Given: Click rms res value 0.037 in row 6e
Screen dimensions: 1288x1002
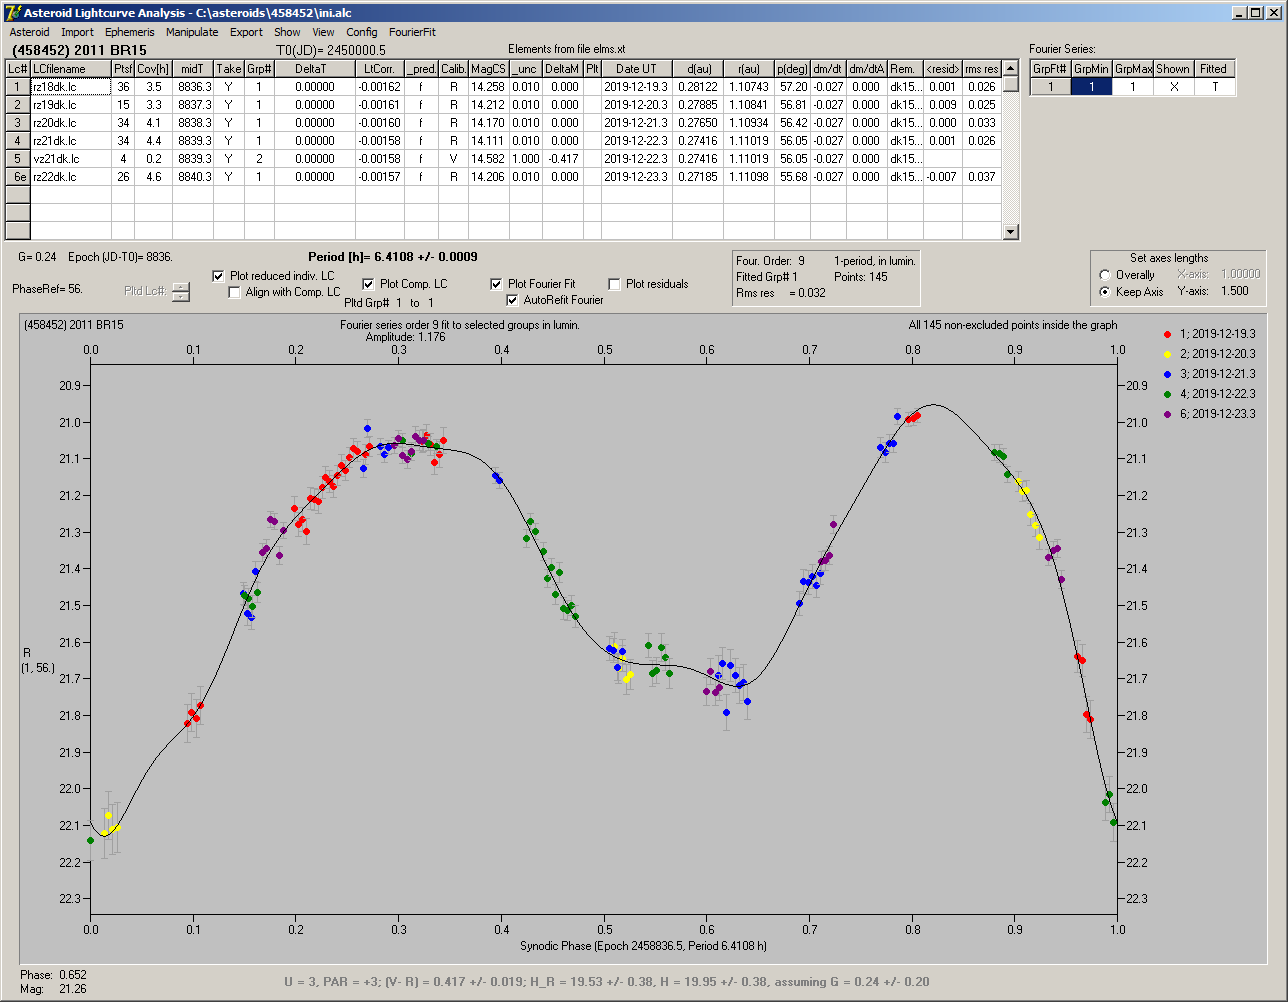Looking at the screenshot, I should click(981, 177).
